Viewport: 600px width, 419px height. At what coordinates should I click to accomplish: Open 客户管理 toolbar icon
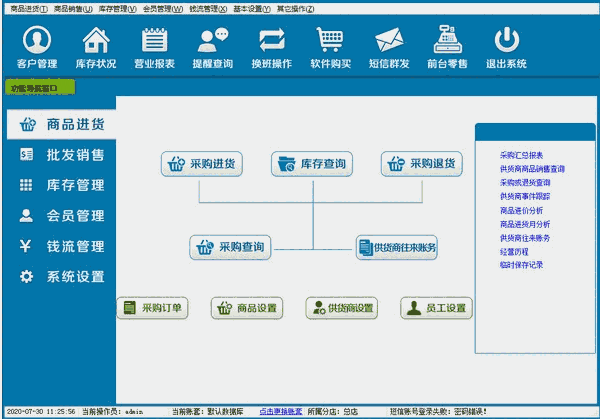point(37,47)
